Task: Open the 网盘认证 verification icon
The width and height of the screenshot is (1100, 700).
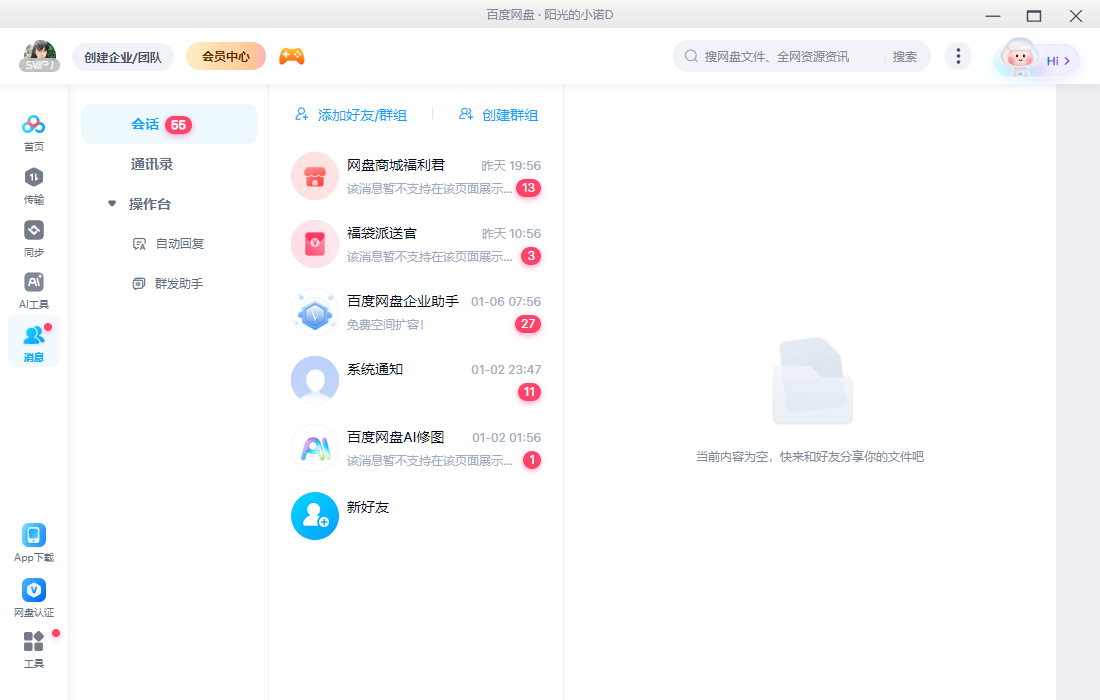Action: pos(33,592)
